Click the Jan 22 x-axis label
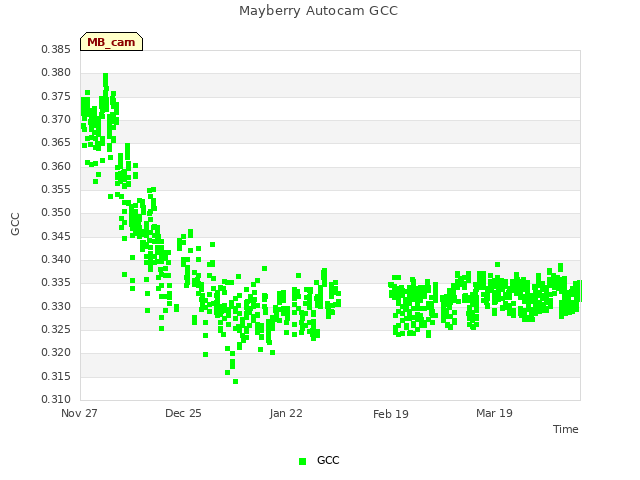 tap(286, 413)
